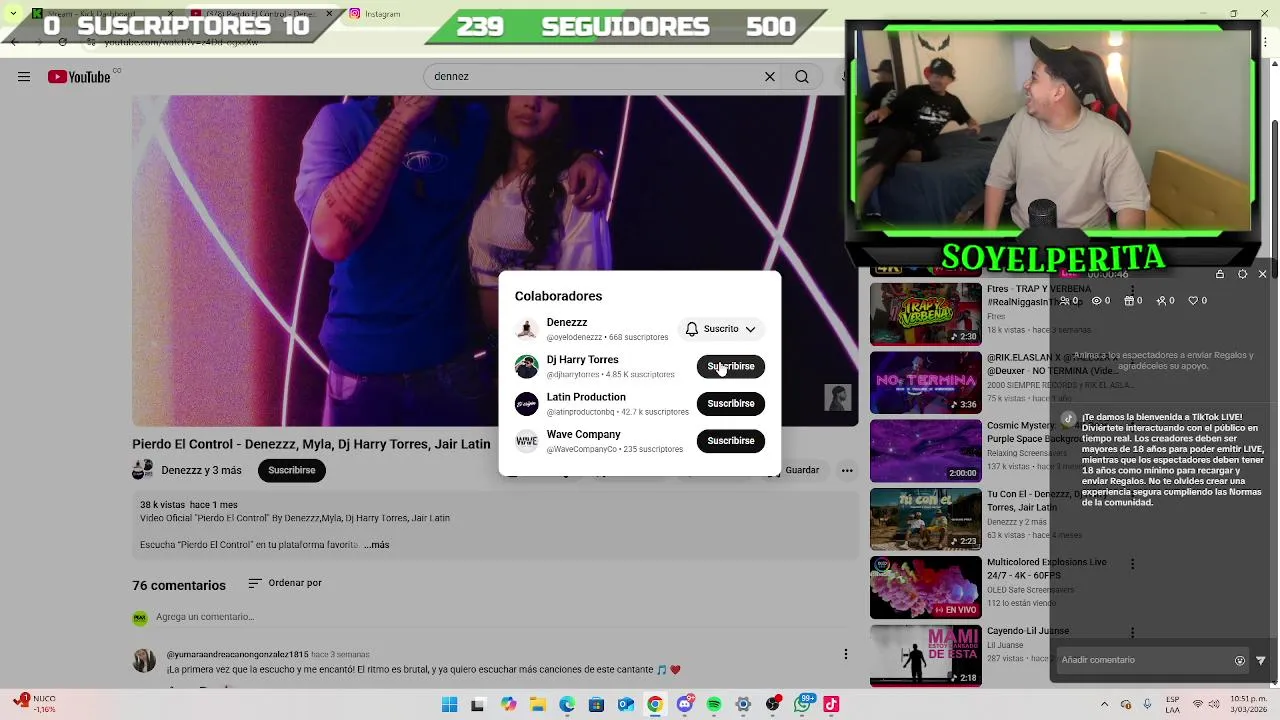
Task: Click the eye views counter in TikTok panel
Action: (1101, 300)
